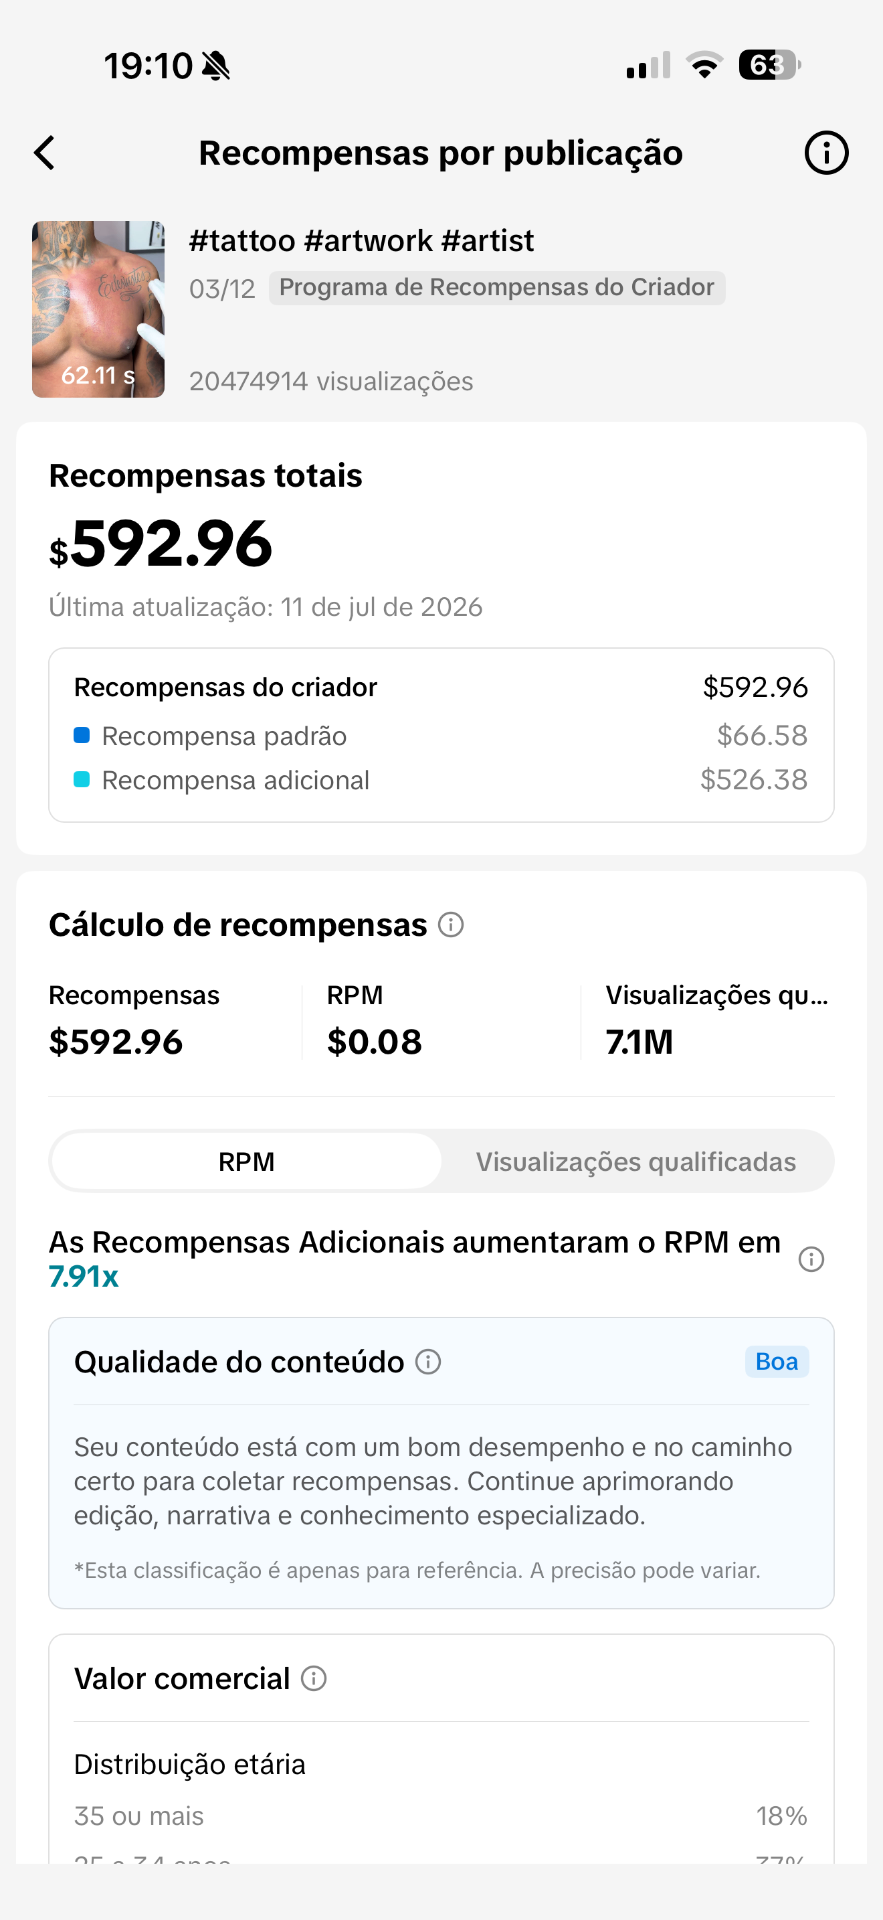Viewport: 883px width, 1920px height.
Task: Tap info icon next to Valor comercial
Action: 314,1678
